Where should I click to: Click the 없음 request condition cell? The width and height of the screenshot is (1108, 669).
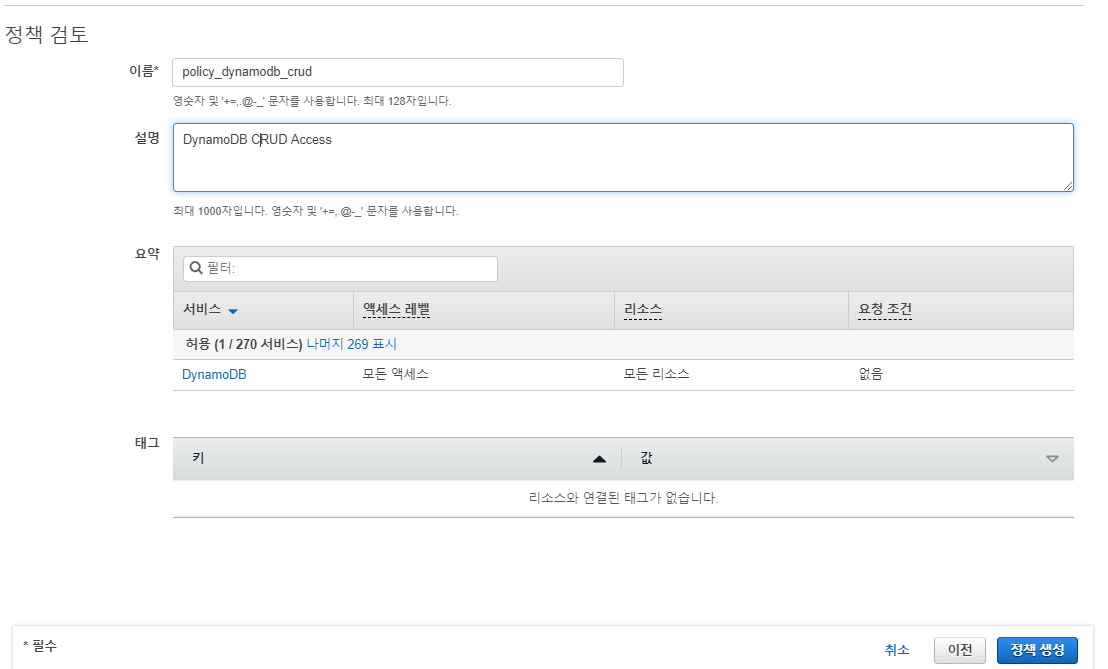pyautogui.click(x=871, y=374)
